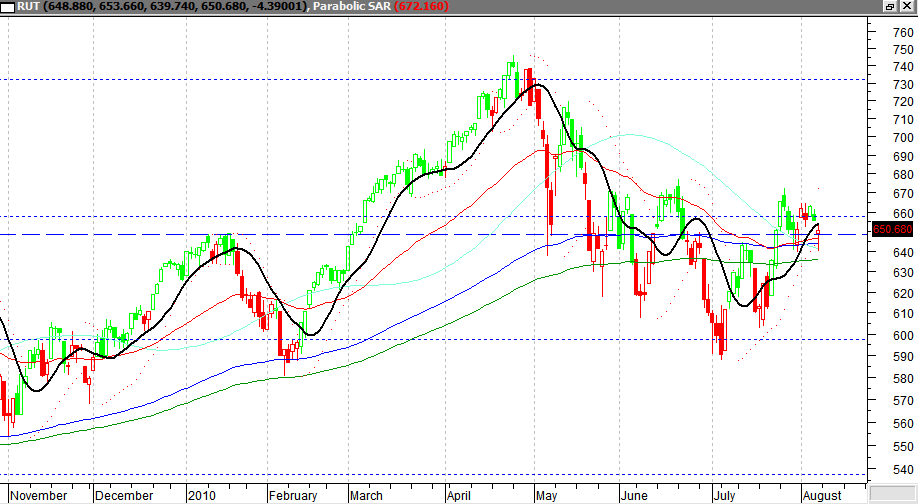The image size is (918, 504).
Task: Click the June label on time axis
Action: (x=634, y=496)
